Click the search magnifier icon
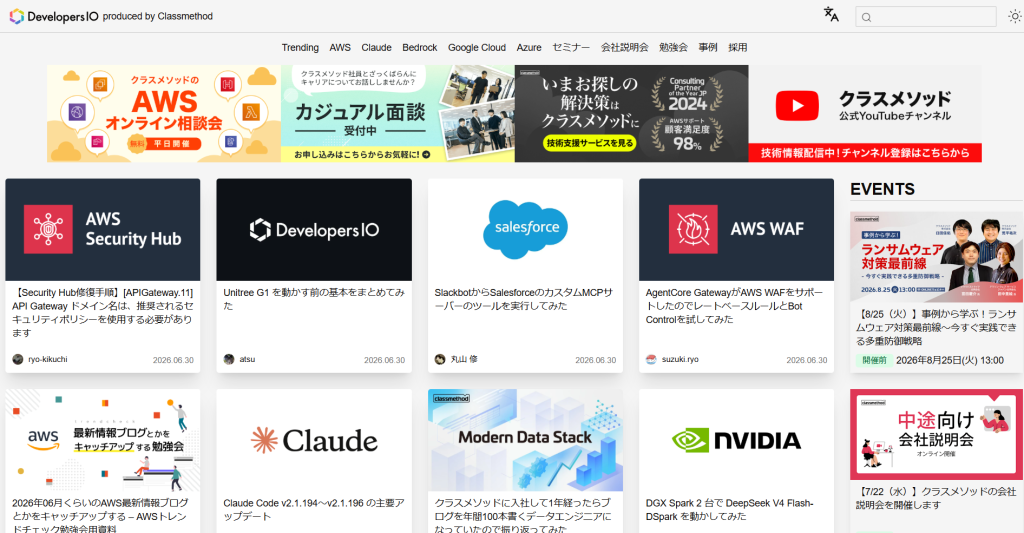1024x533 pixels. [x=867, y=17]
